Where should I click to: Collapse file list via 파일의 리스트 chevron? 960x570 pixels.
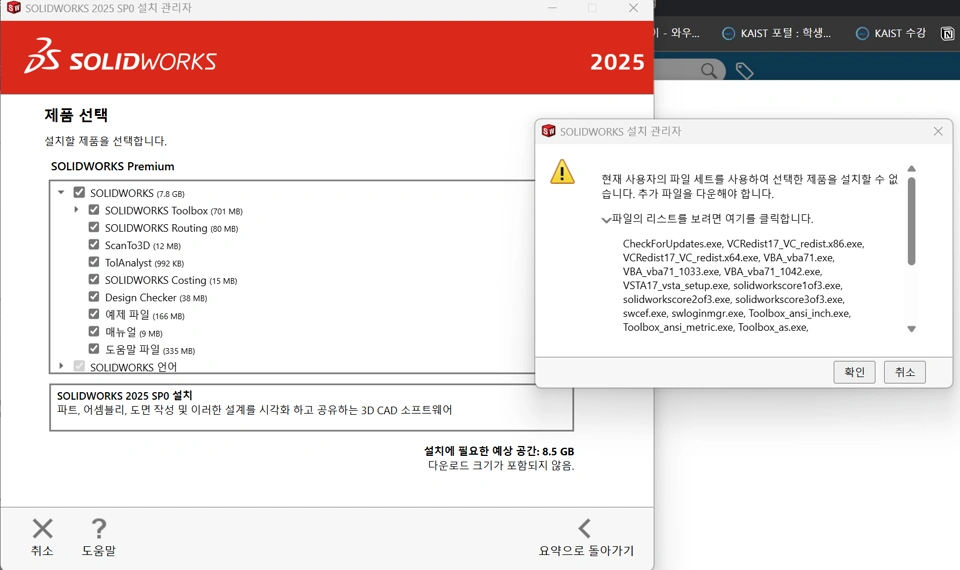click(x=606, y=219)
